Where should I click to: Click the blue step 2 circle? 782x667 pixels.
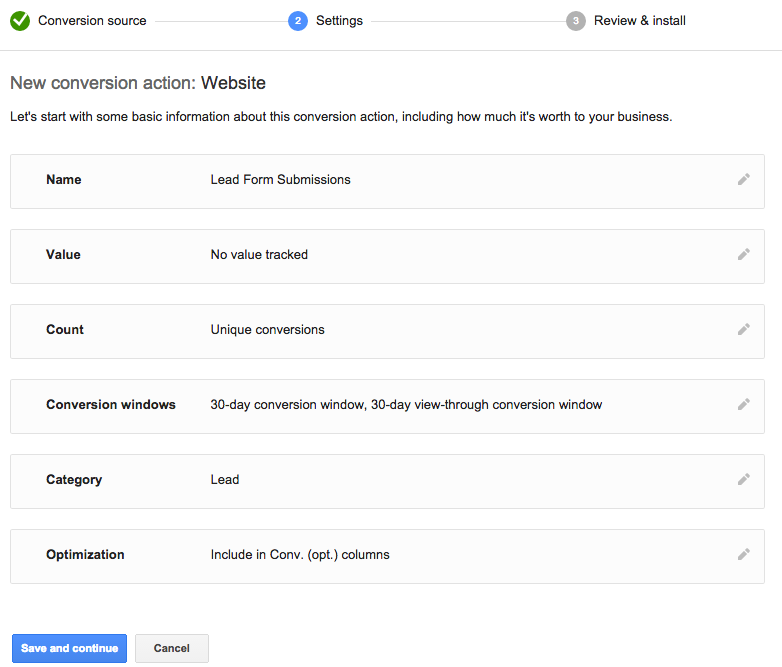coord(298,21)
